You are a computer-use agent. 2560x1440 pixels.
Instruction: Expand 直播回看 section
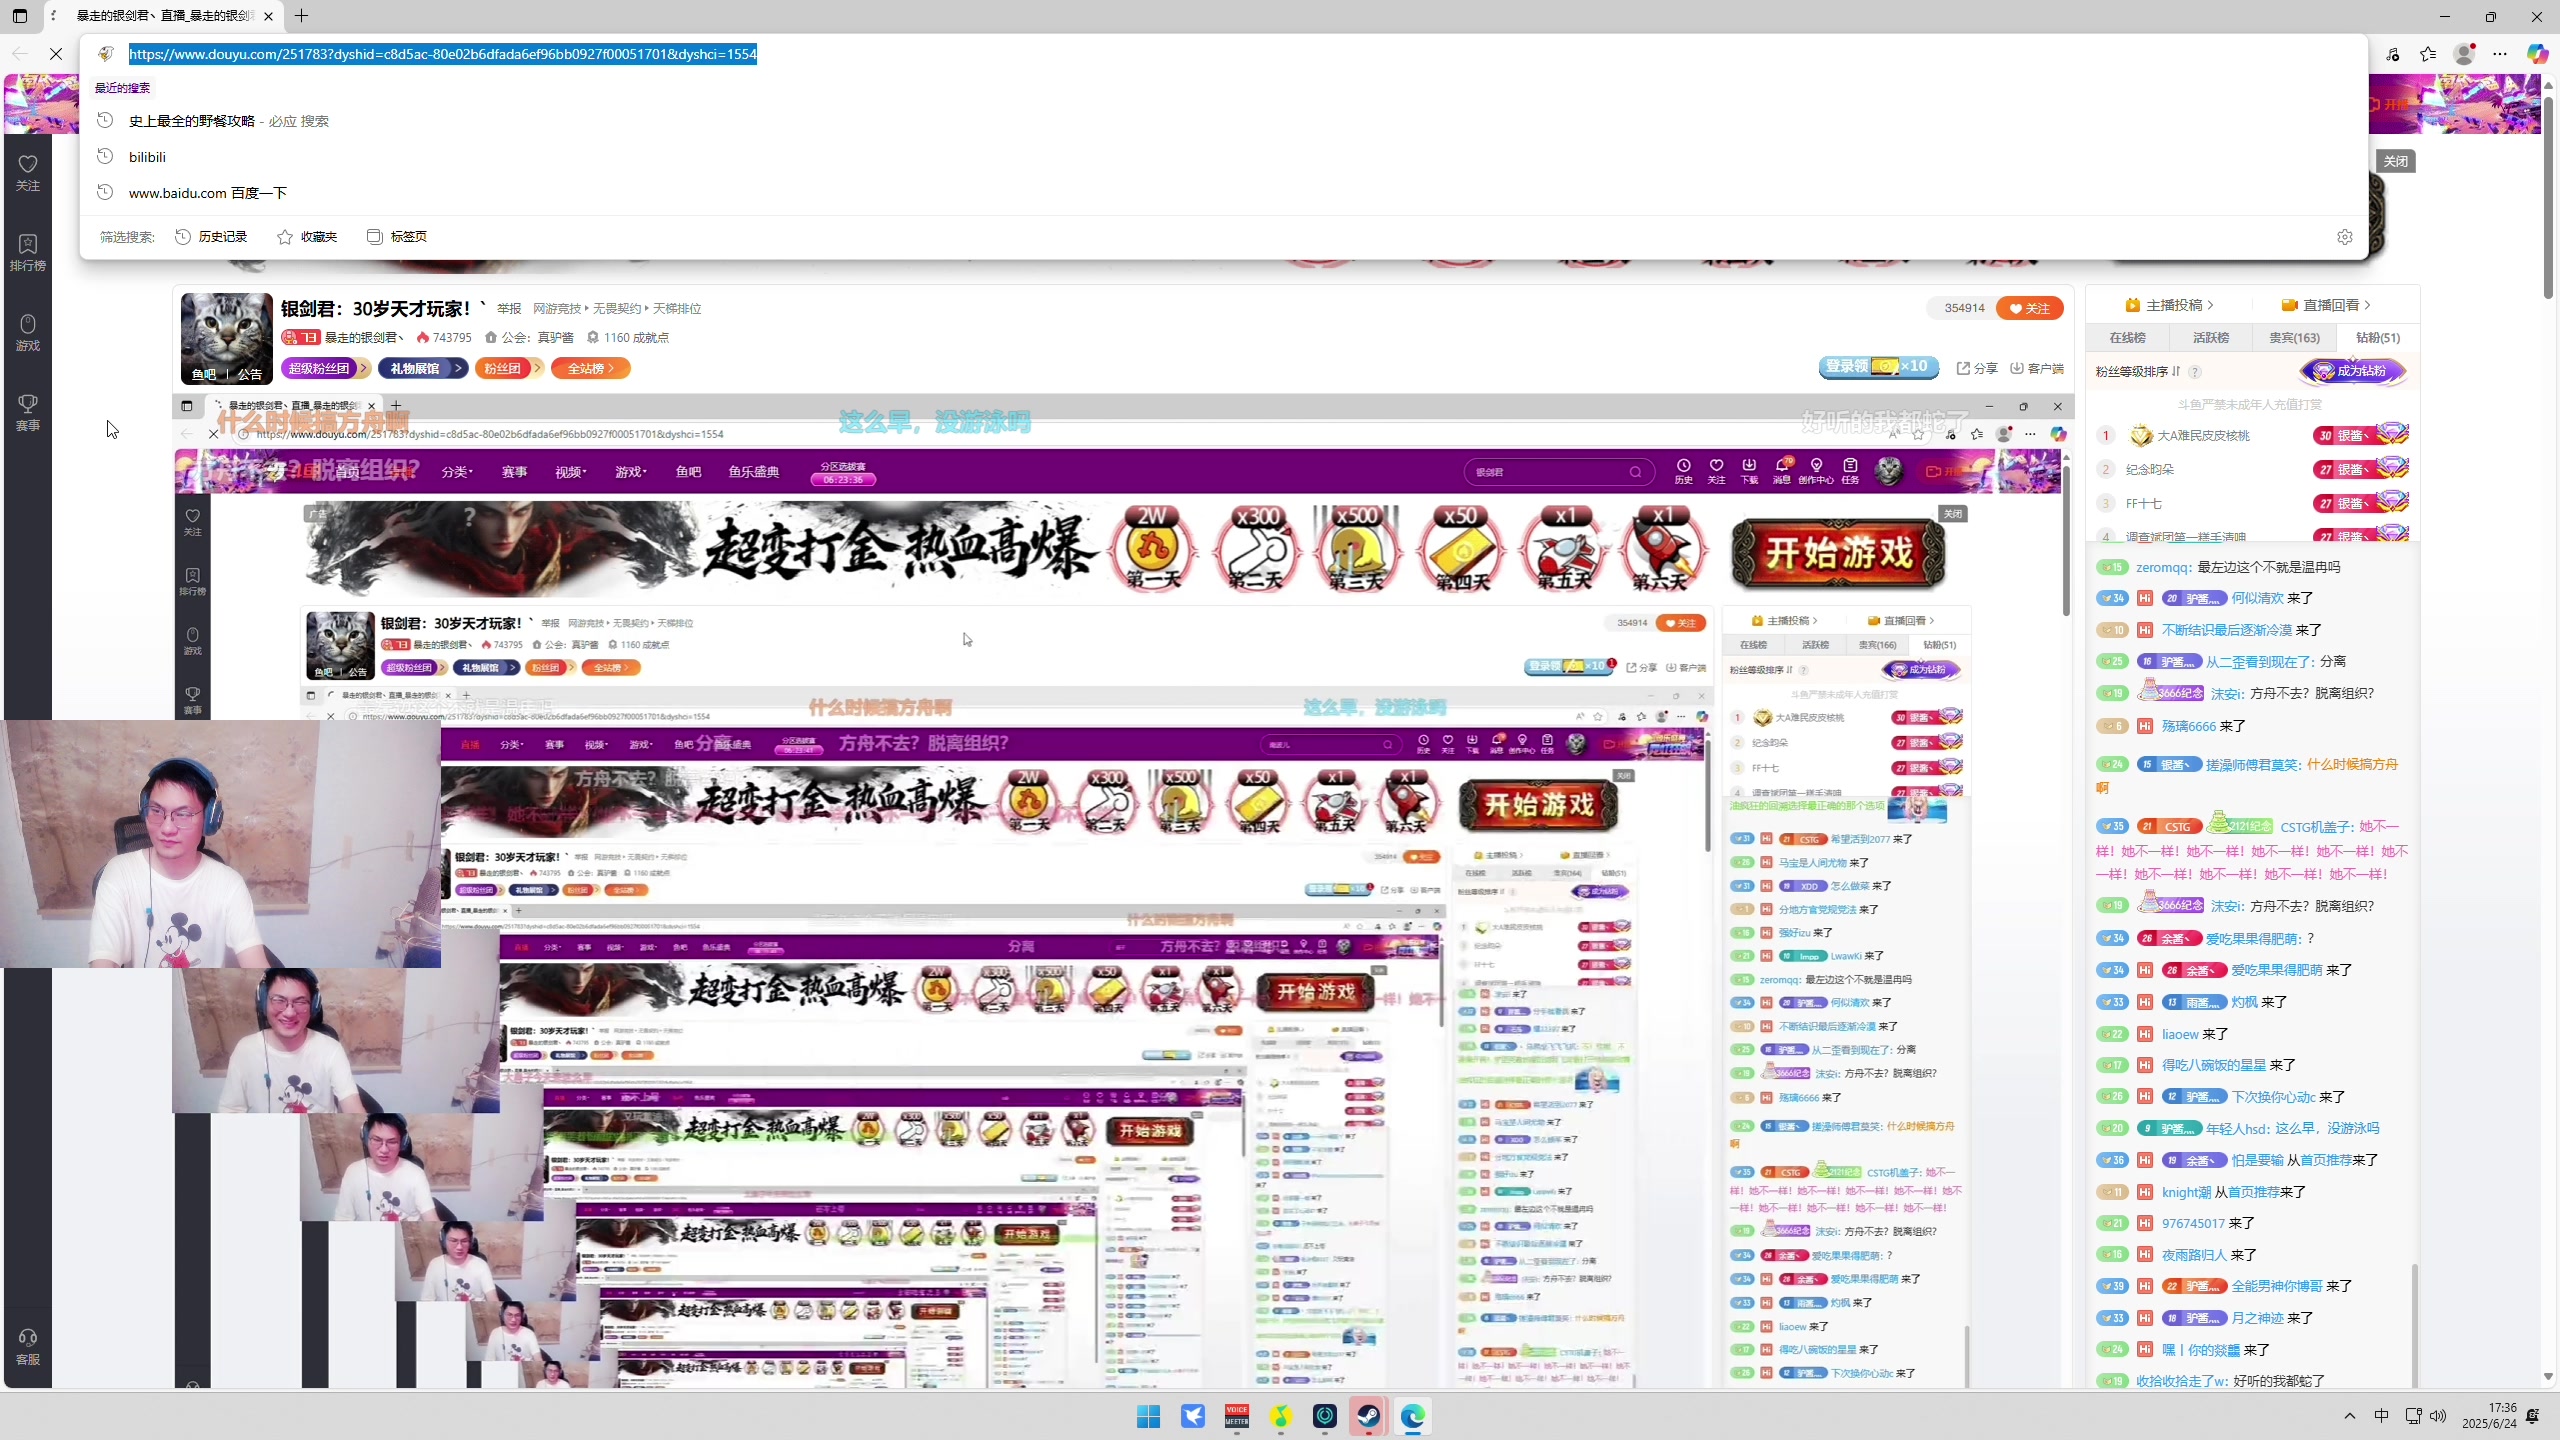tap(2326, 305)
